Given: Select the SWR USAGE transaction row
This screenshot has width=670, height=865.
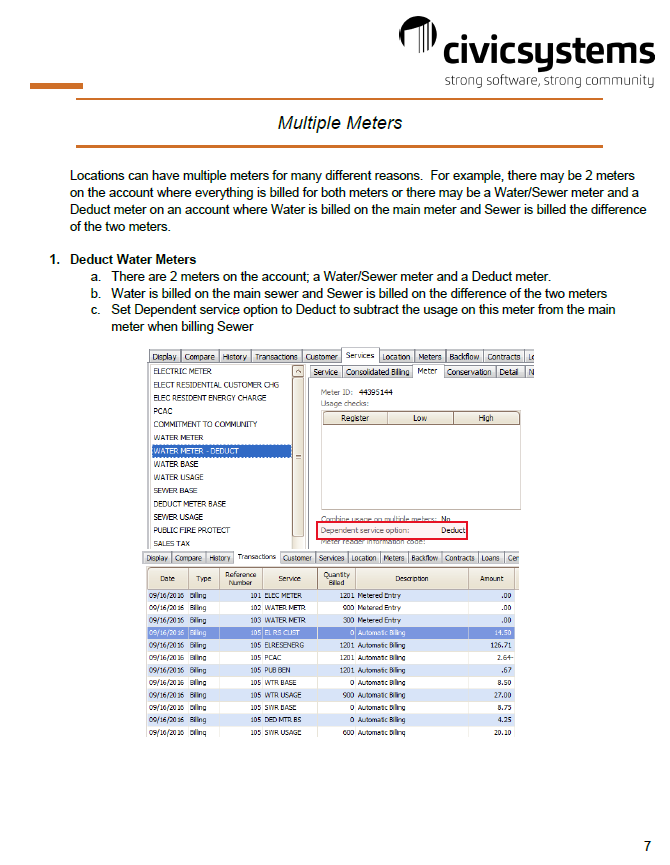Looking at the screenshot, I should (330, 733).
